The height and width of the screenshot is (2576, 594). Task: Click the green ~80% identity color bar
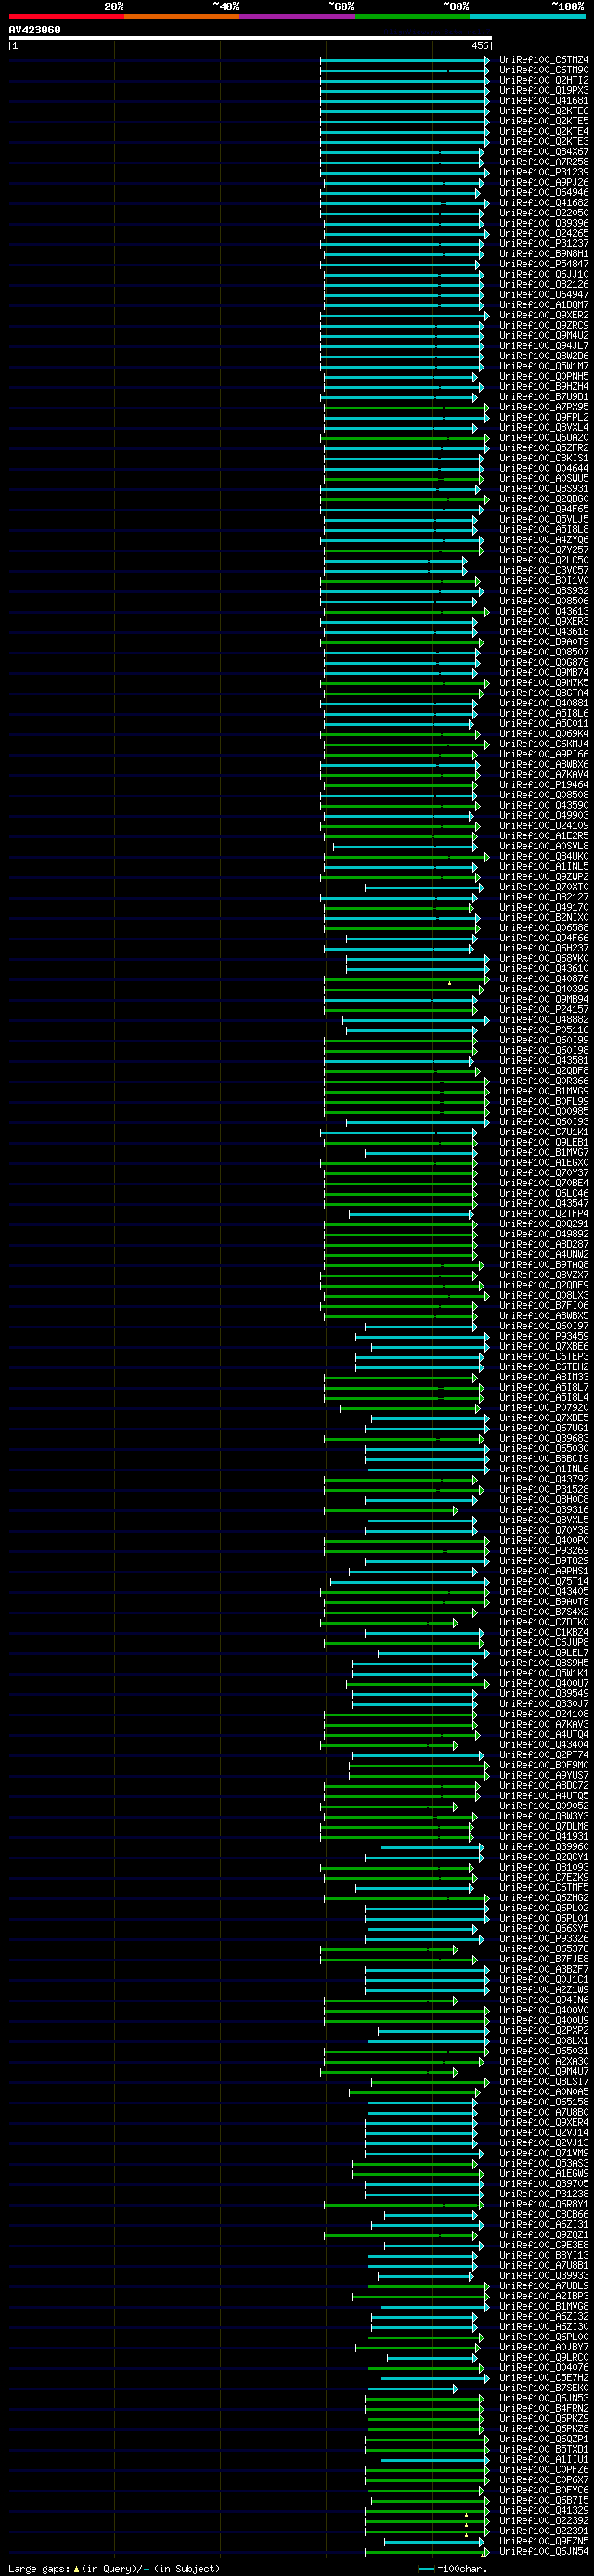[x=412, y=16]
